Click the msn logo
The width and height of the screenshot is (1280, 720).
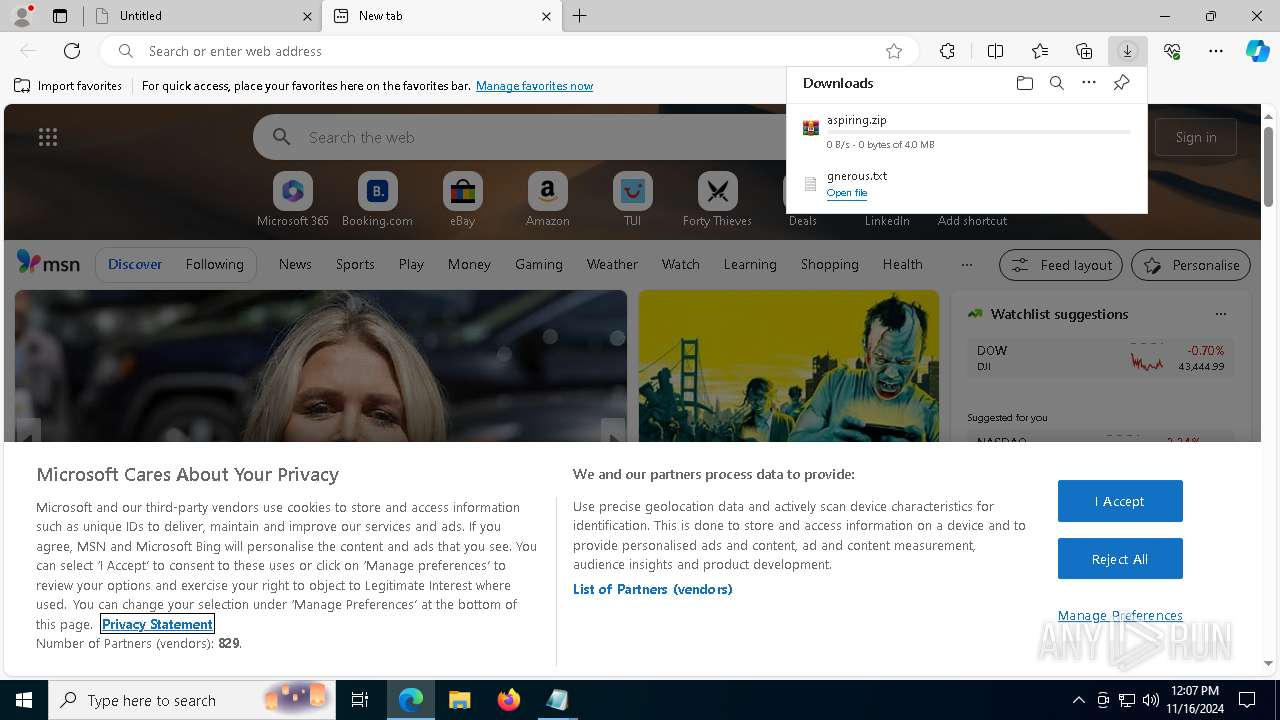coord(48,263)
